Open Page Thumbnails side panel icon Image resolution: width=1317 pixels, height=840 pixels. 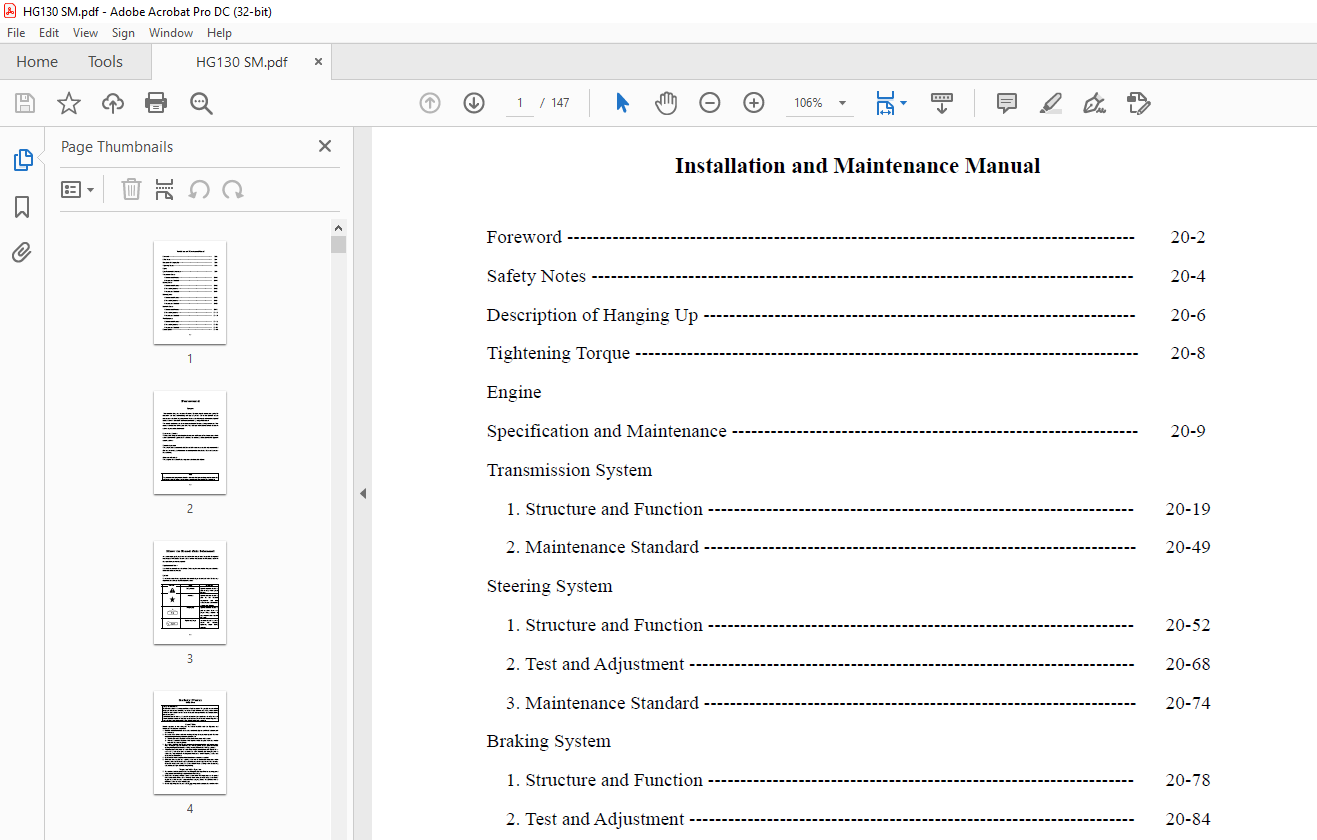[x=22, y=160]
